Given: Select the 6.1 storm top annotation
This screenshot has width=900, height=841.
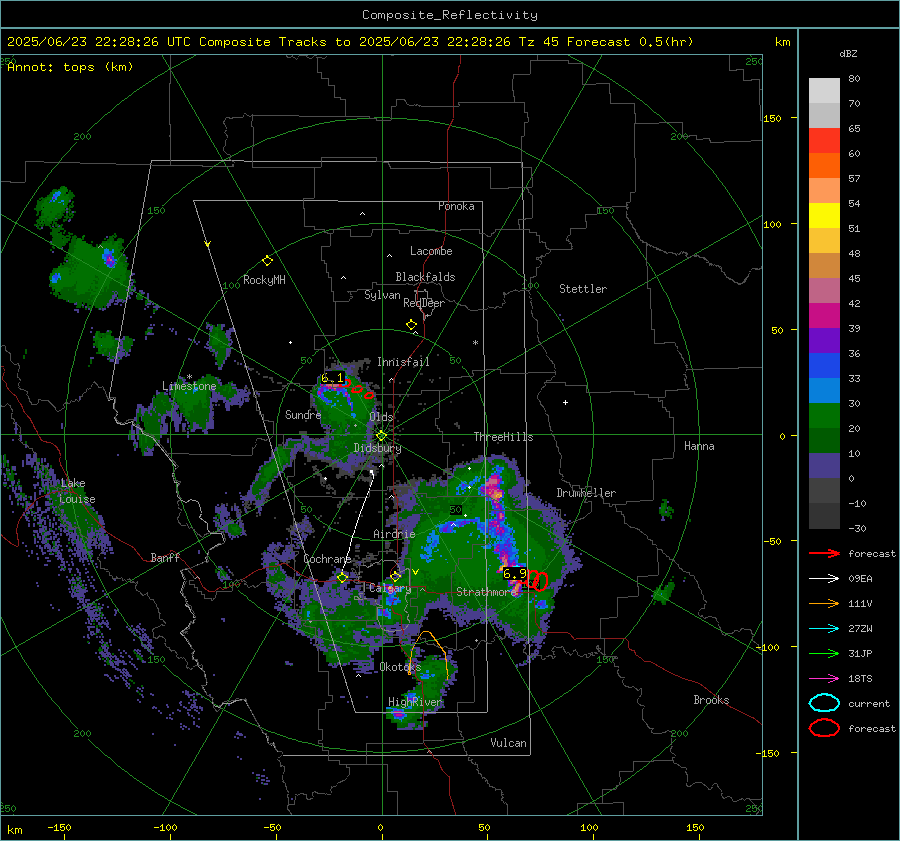Looking at the screenshot, I should (332, 378).
